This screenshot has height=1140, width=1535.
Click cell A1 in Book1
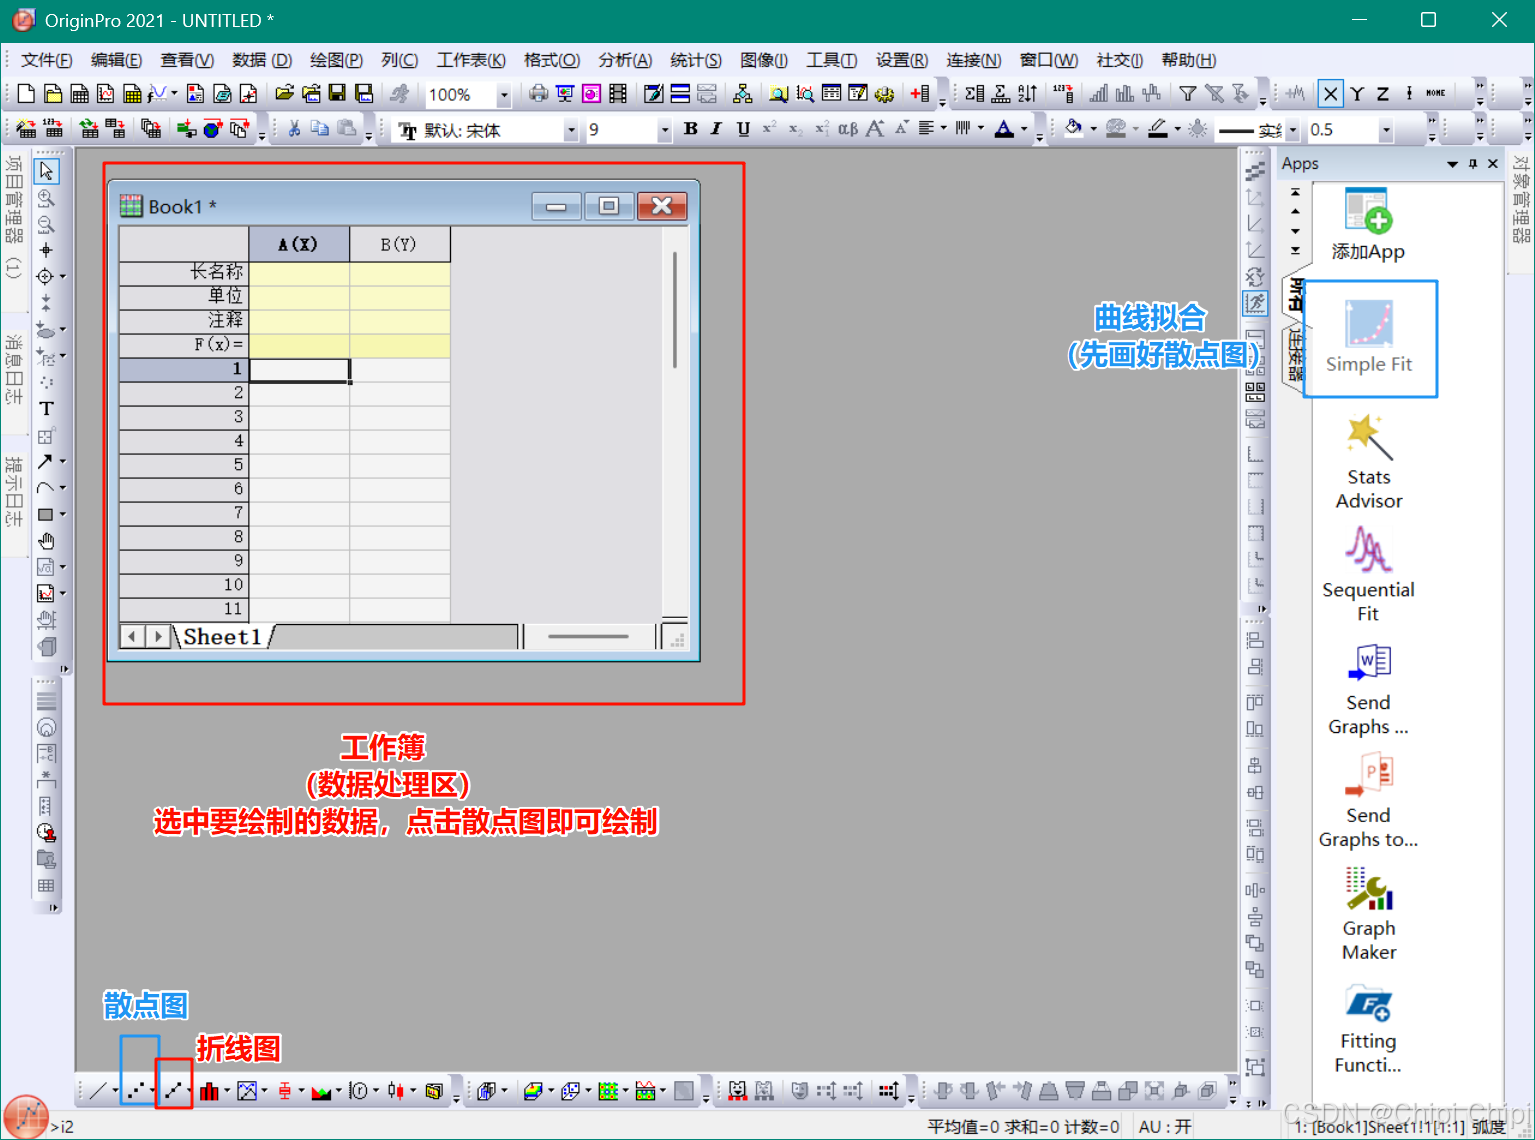tap(299, 369)
